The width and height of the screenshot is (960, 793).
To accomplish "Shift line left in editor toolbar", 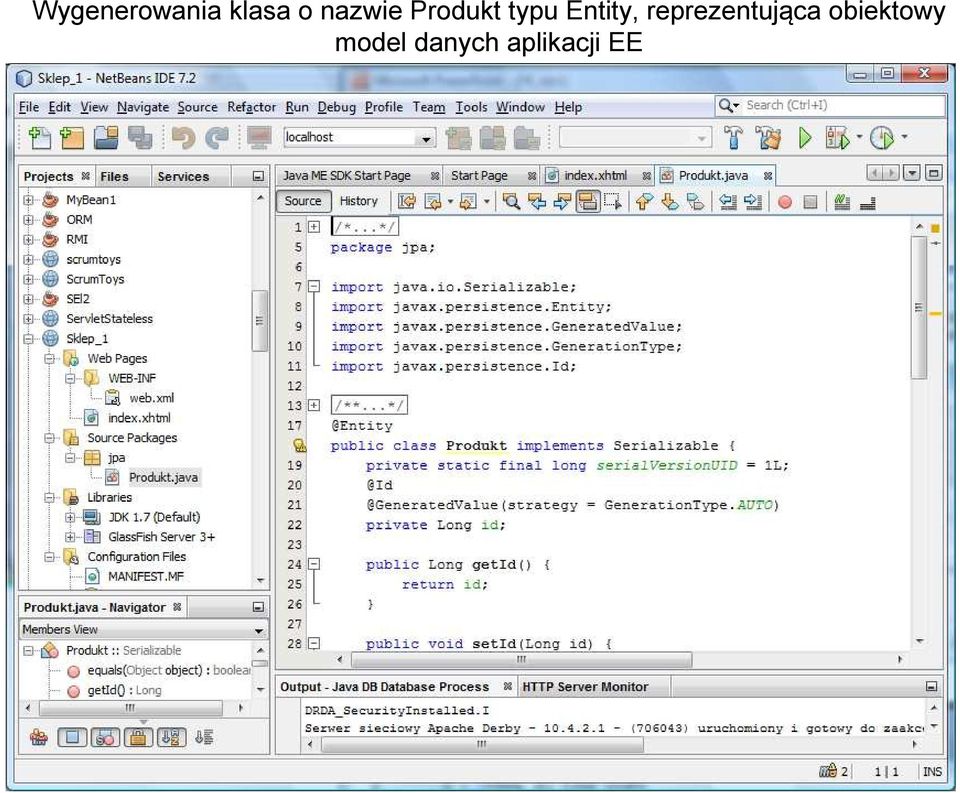I will (728, 201).
